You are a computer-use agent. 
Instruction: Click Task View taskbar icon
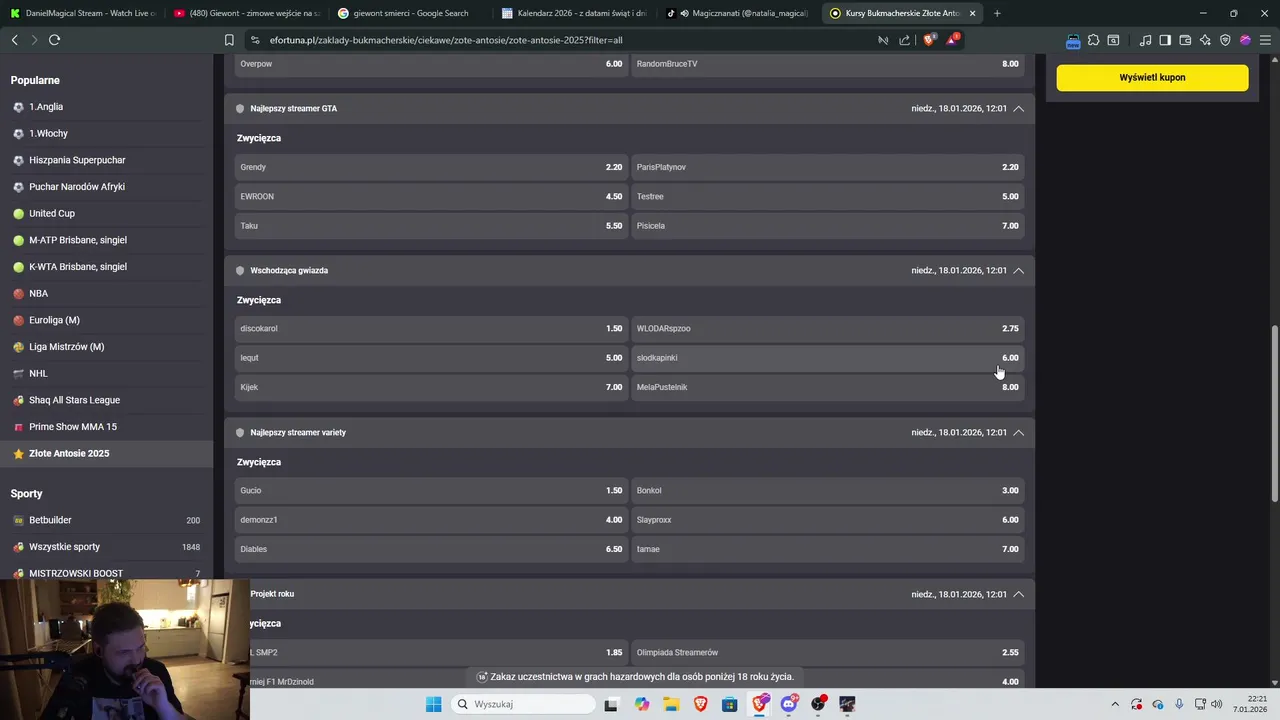click(611, 704)
